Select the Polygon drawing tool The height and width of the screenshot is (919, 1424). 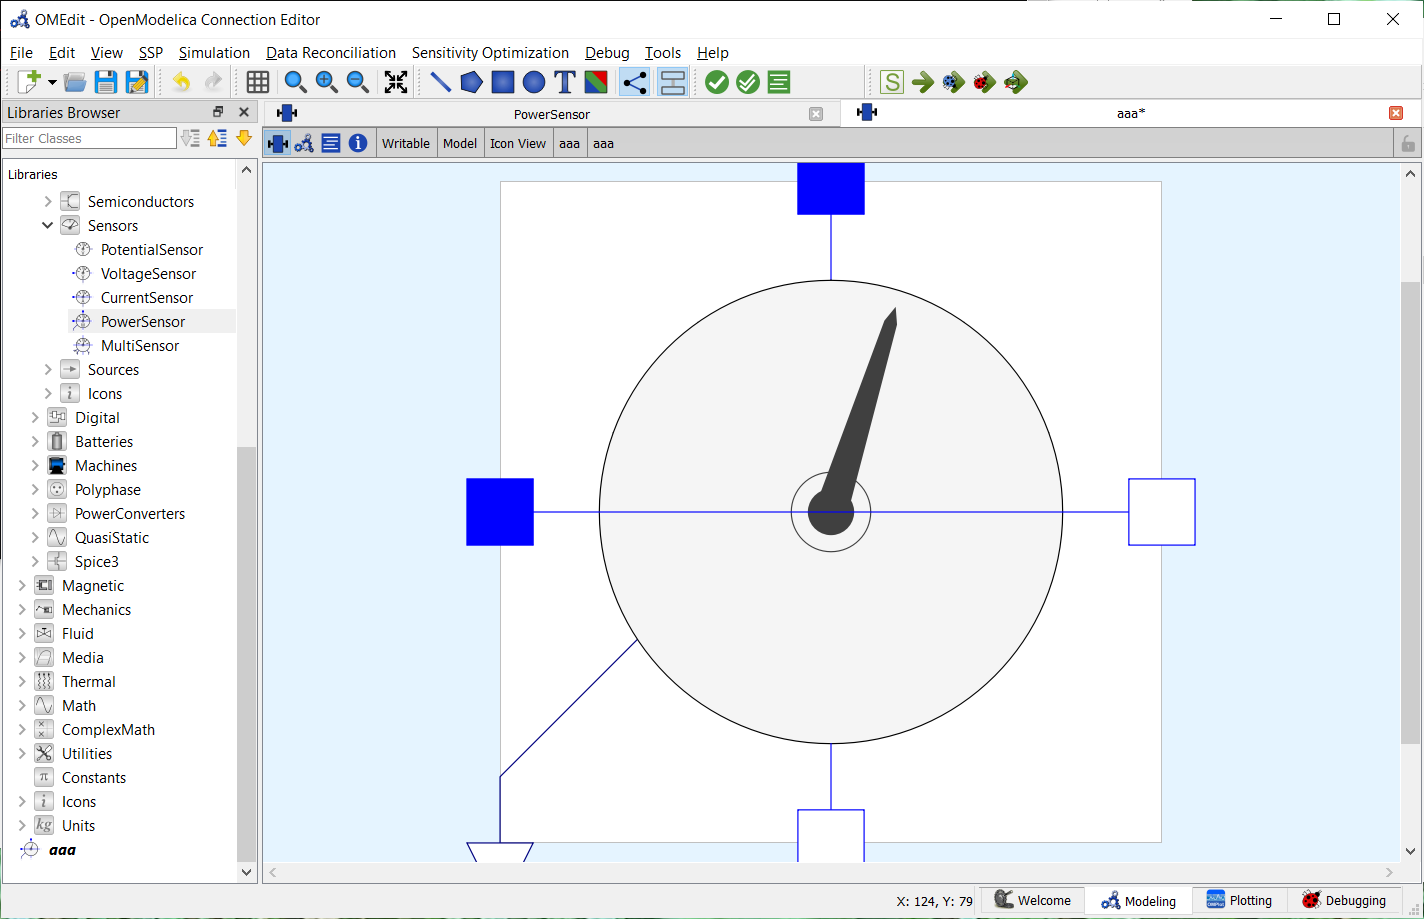click(471, 82)
